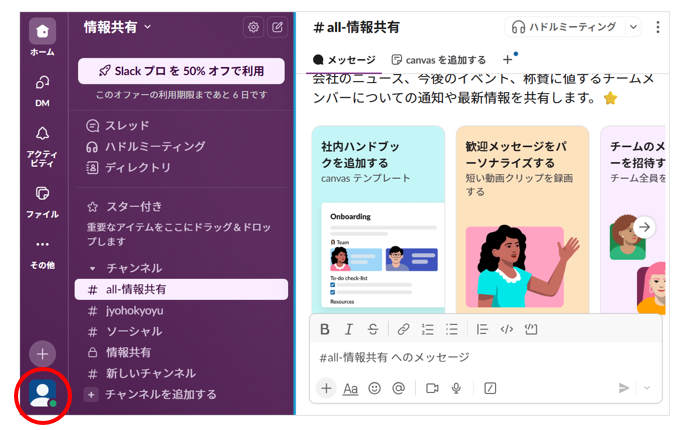Select the # all-情報共有 channel

(x=181, y=290)
